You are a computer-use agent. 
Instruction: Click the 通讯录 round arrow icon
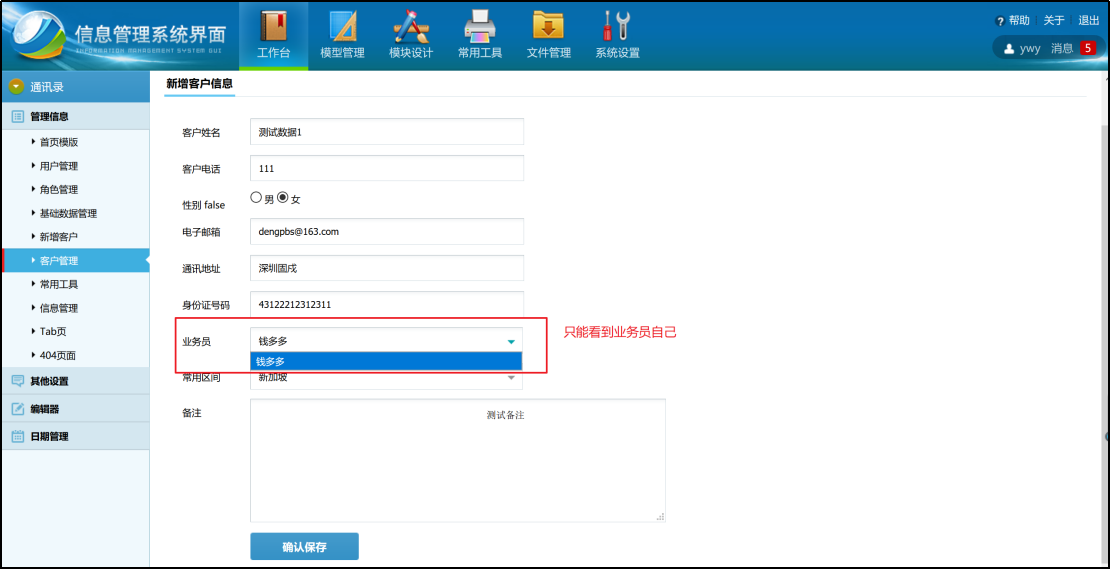coord(16,87)
